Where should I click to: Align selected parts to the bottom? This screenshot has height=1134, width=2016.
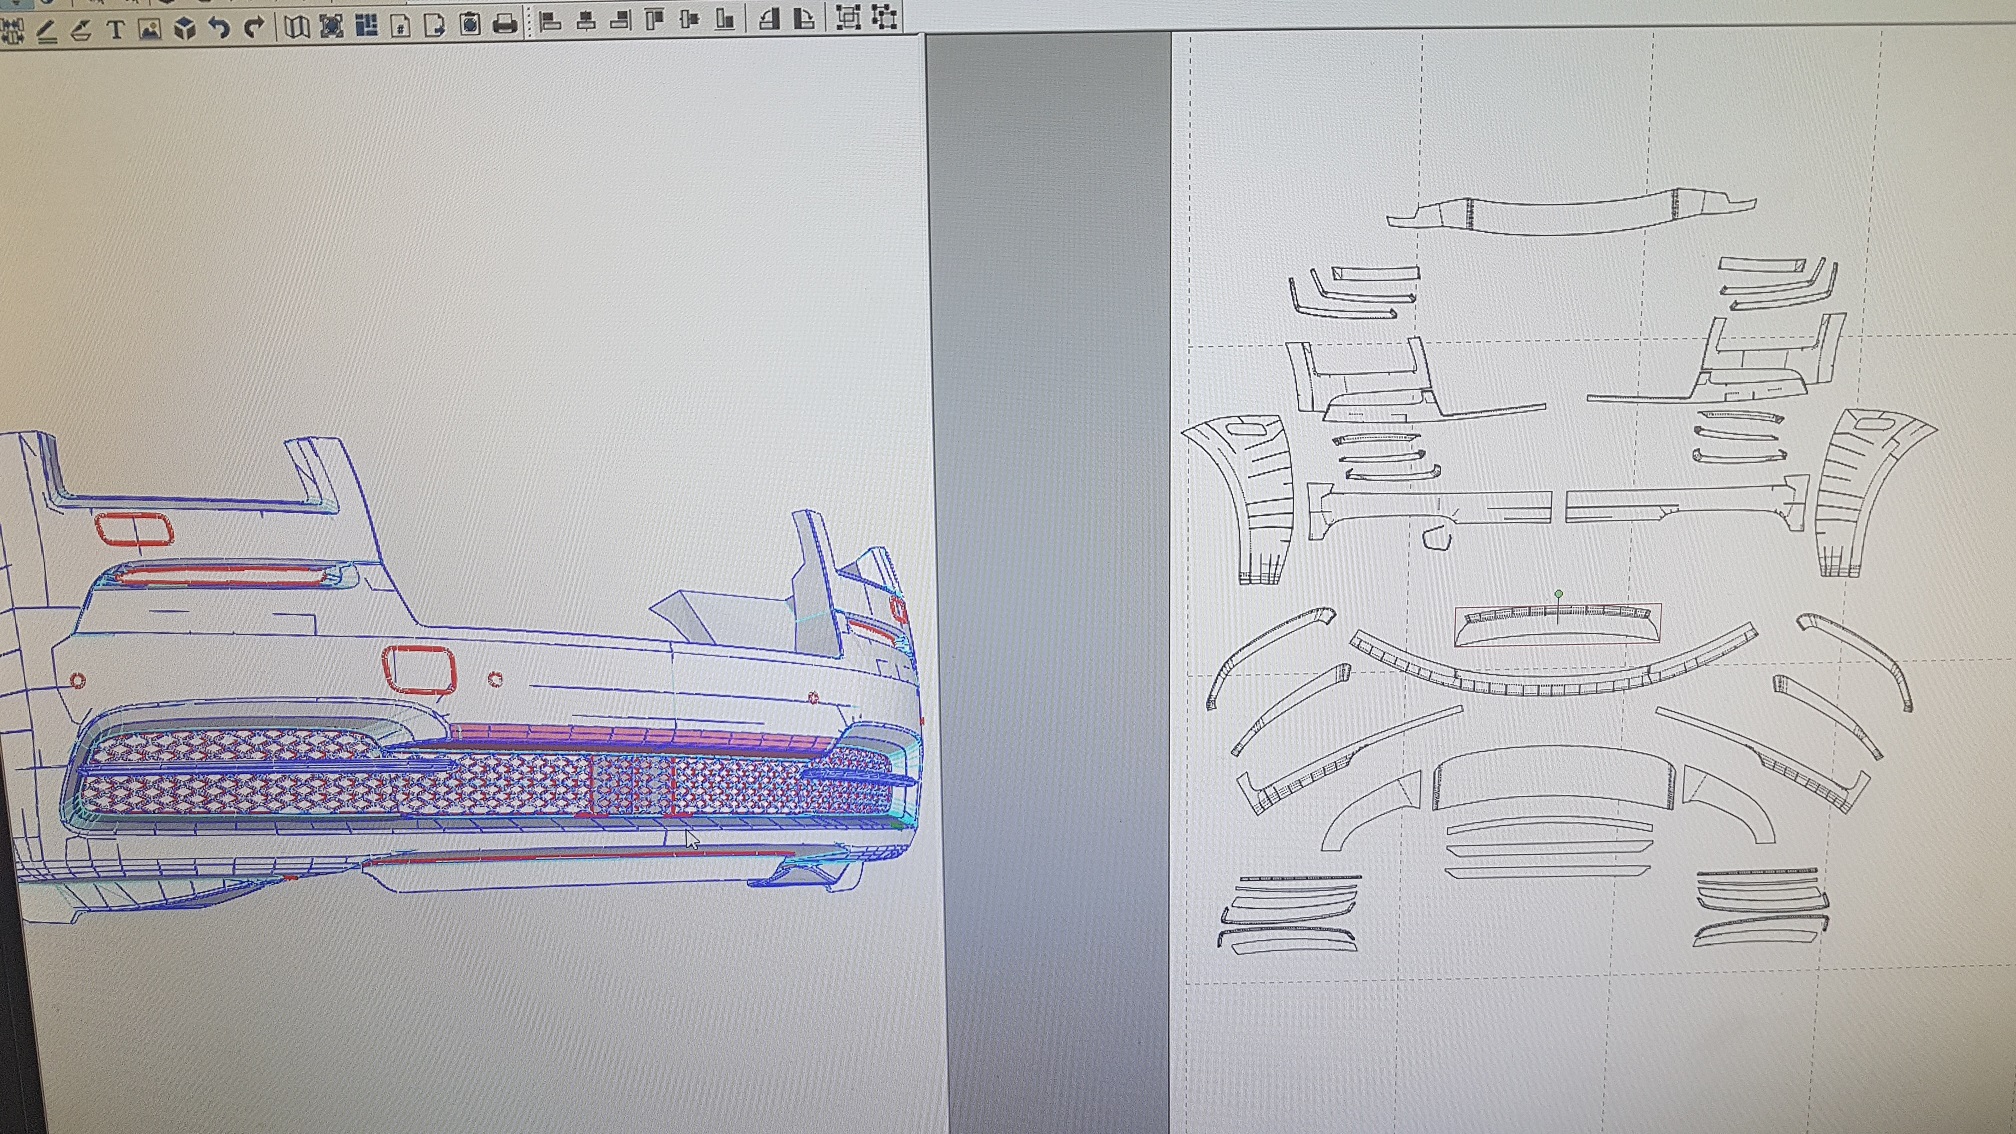pyautogui.click(x=725, y=18)
